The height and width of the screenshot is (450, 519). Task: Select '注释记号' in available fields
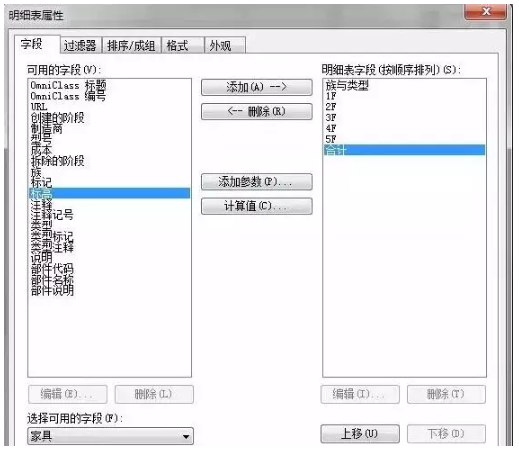pyautogui.click(x=109, y=215)
